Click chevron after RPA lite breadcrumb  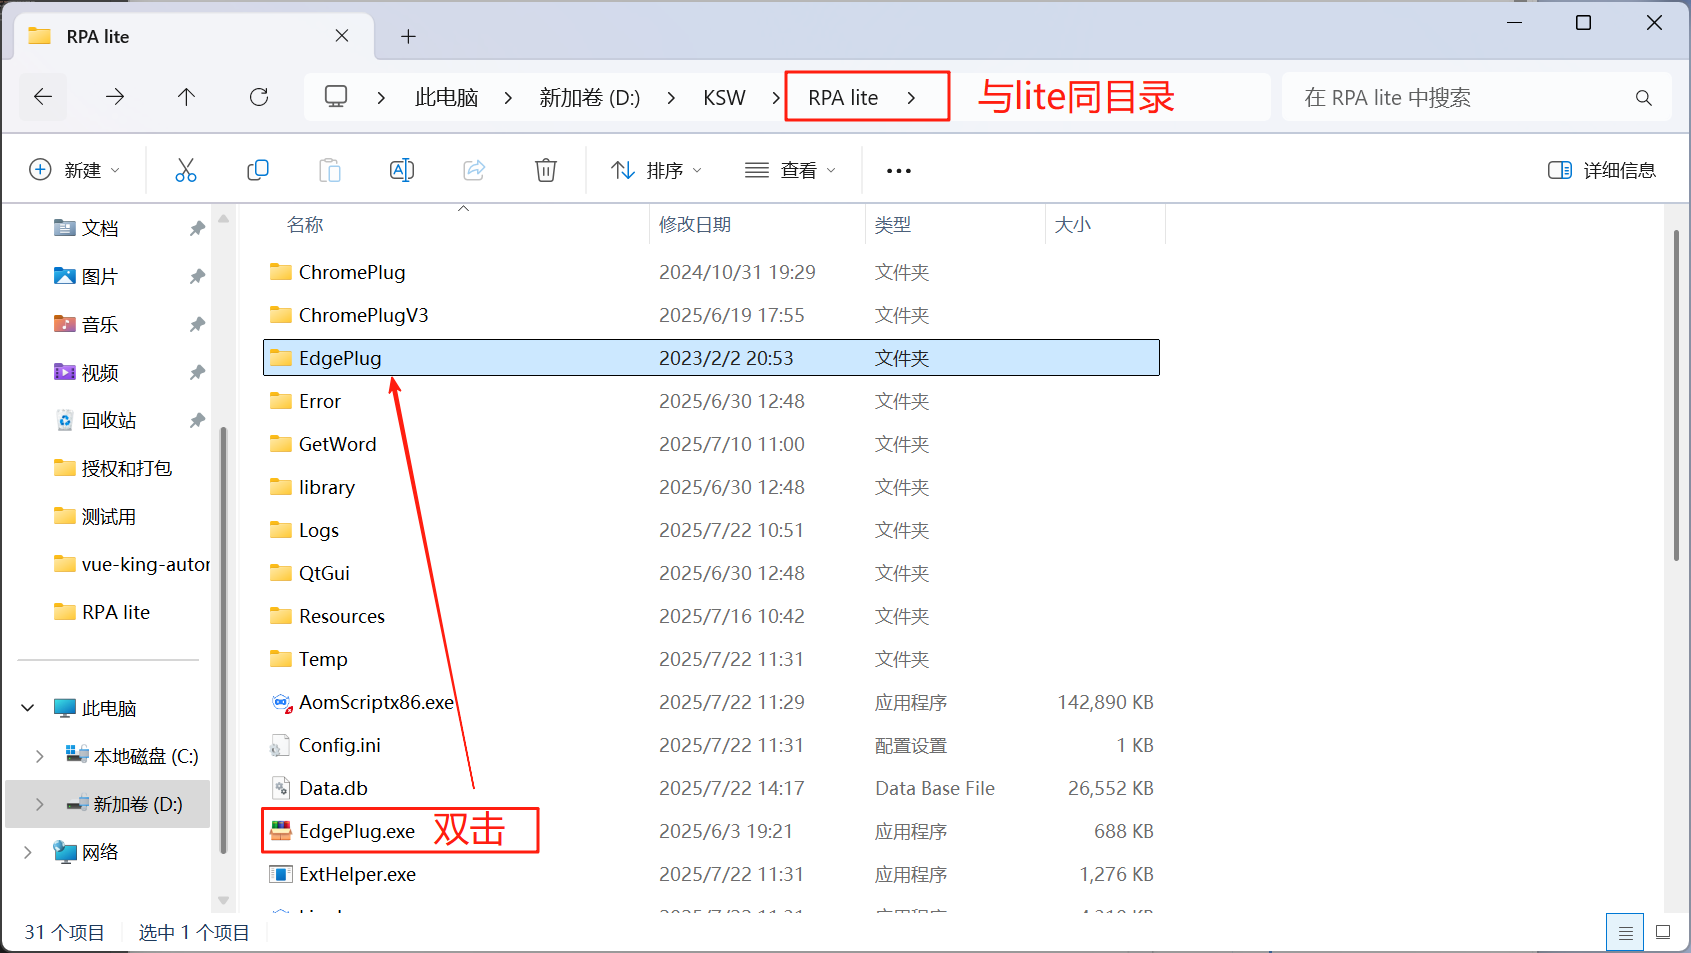pos(911,98)
